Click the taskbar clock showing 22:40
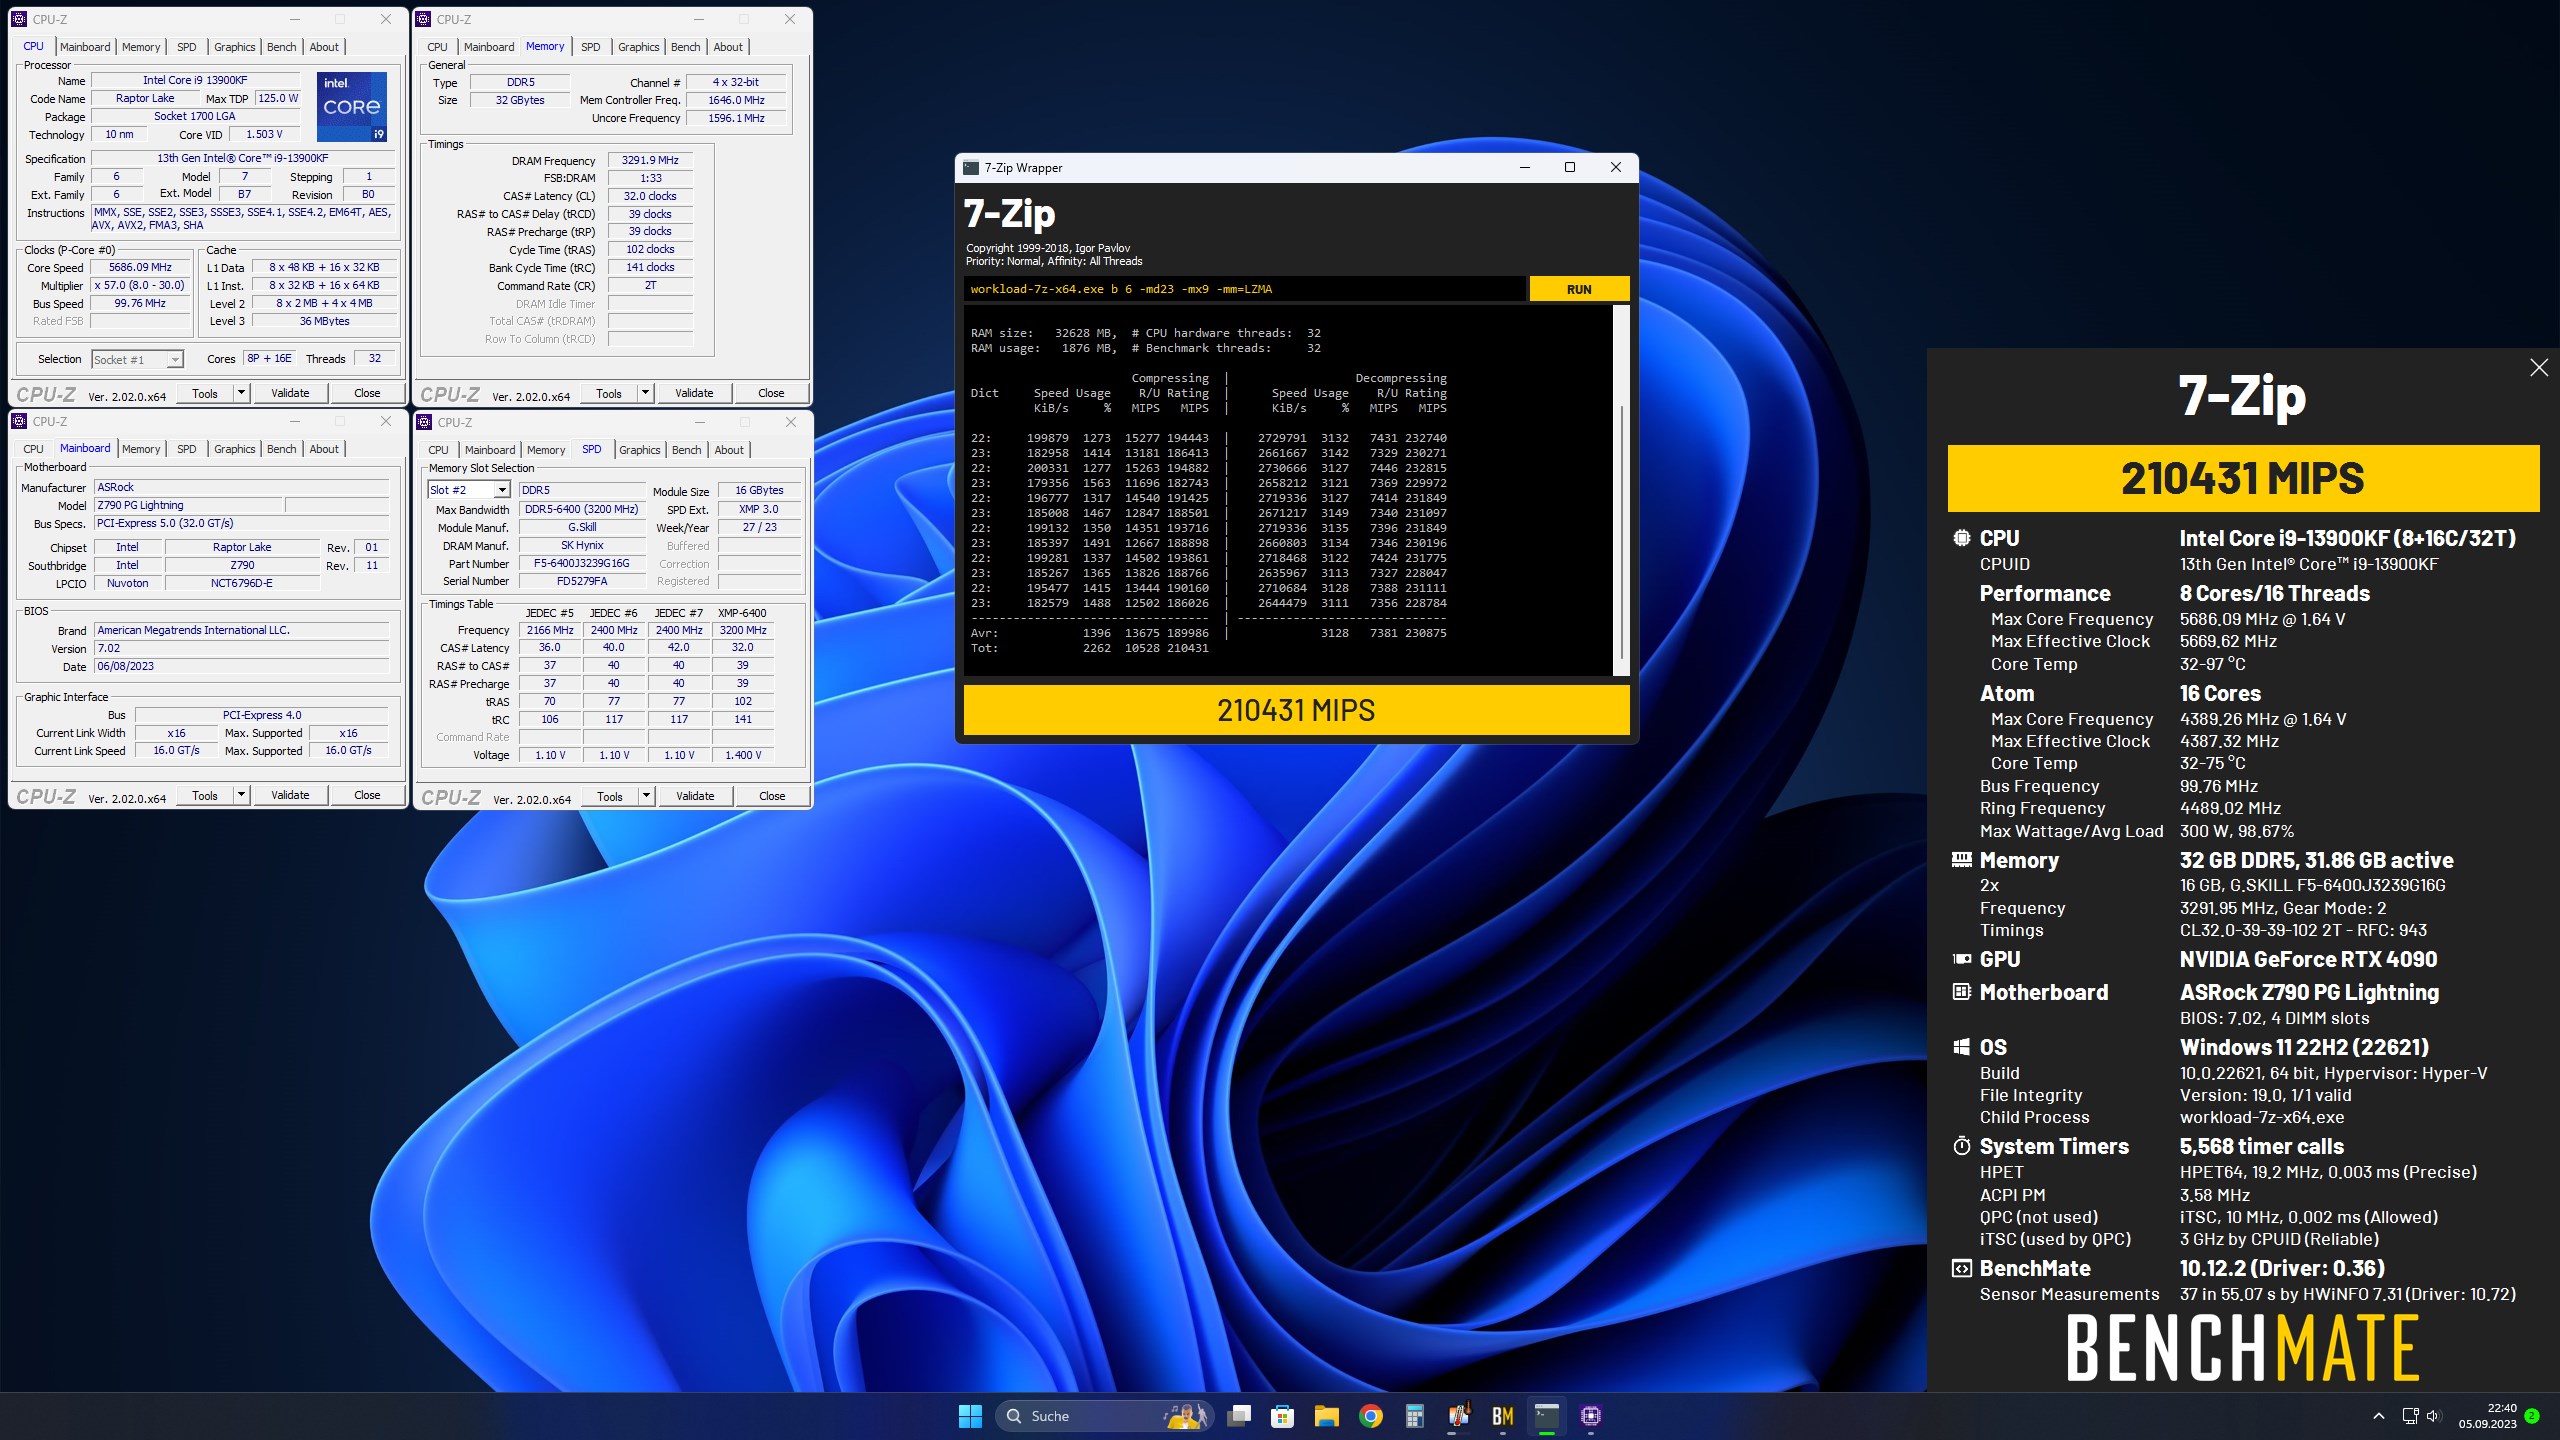The width and height of the screenshot is (2560, 1440). pyautogui.click(x=2487, y=1416)
